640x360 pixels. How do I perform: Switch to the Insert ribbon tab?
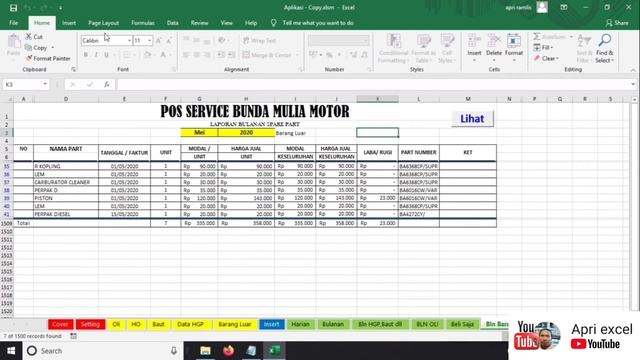coord(69,23)
